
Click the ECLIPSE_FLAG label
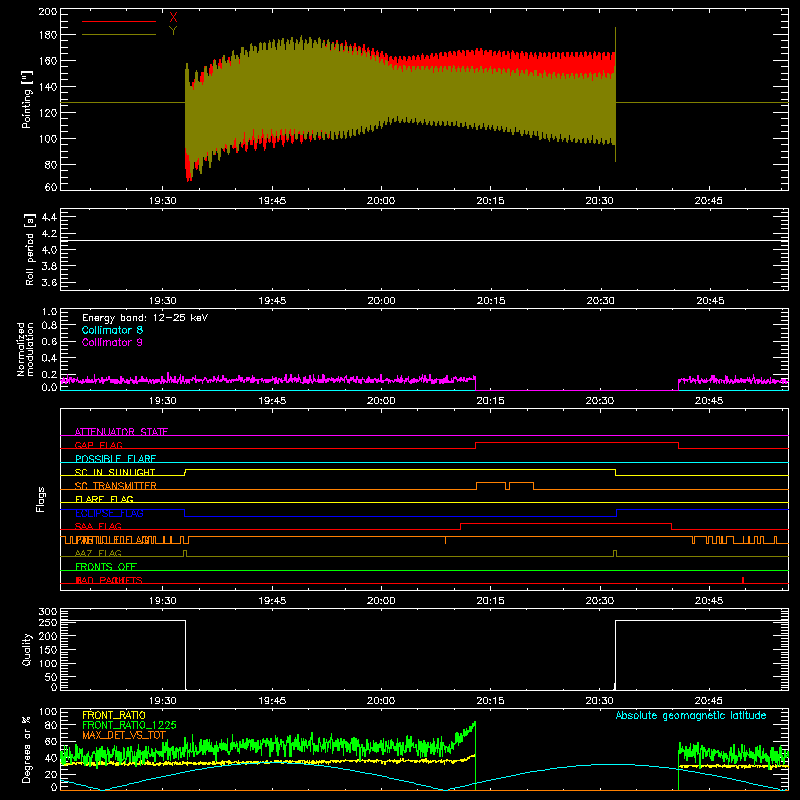tap(109, 513)
